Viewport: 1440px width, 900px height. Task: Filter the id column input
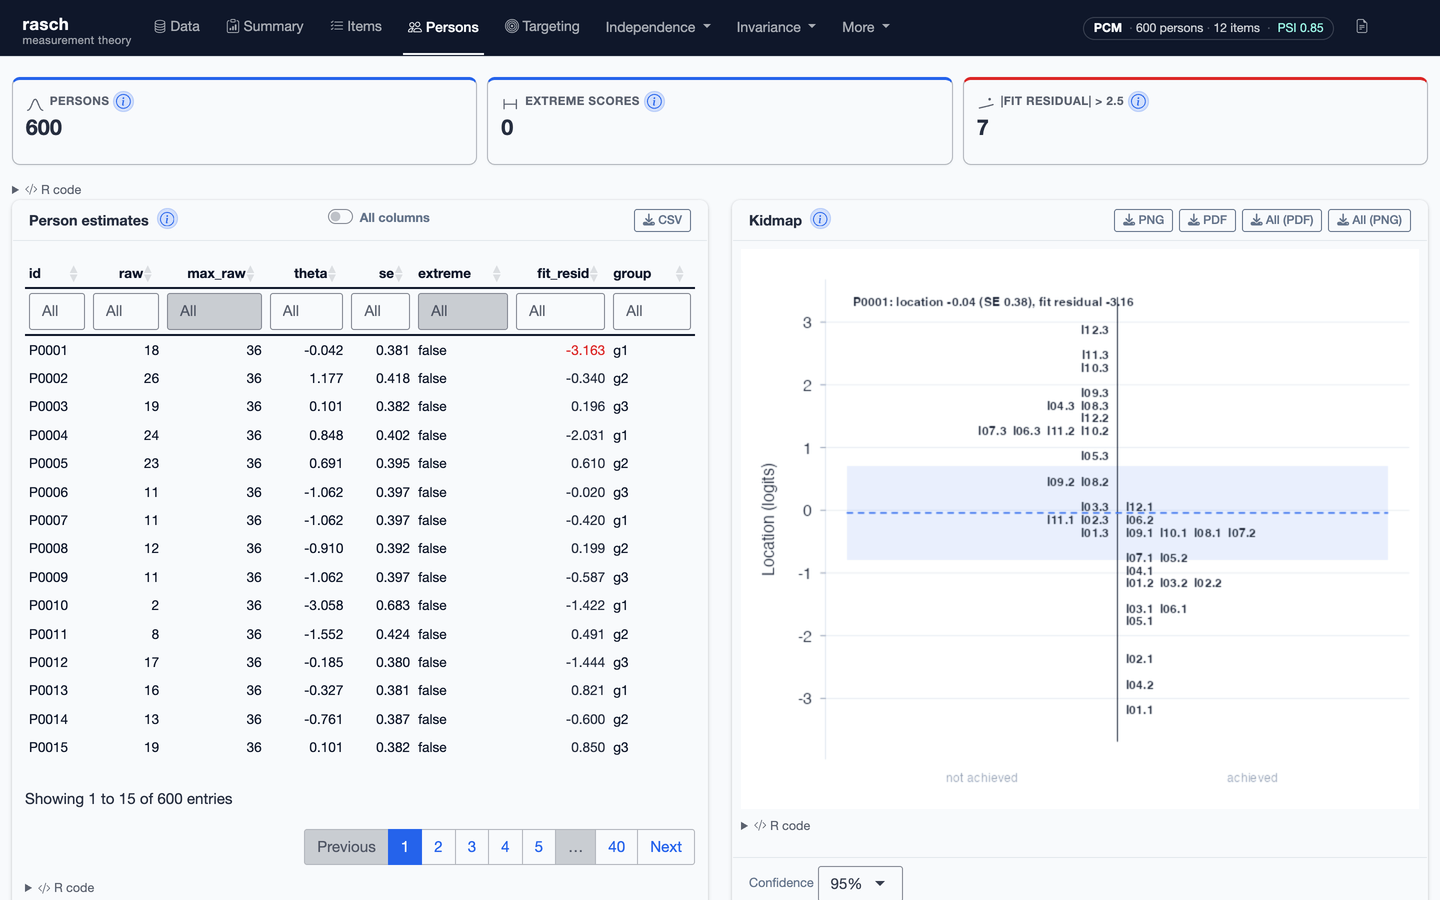[x=57, y=311]
